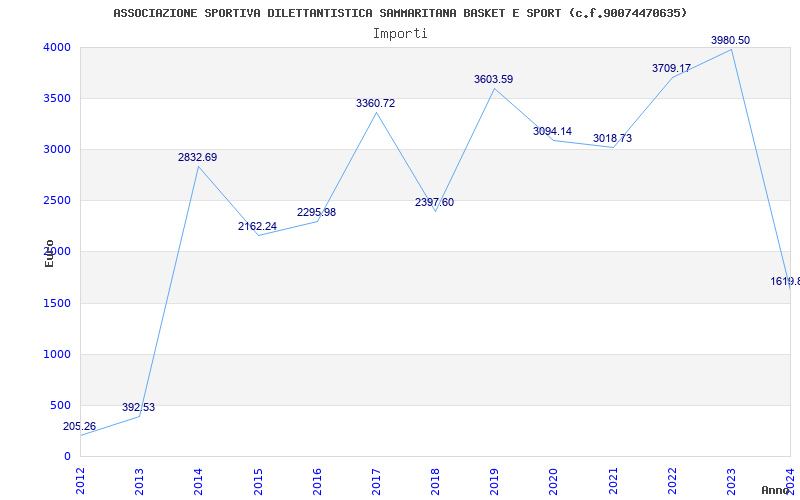The height and width of the screenshot is (500, 800).
Task: Click the x-axis year 2019
Action: (x=494, y=481)
